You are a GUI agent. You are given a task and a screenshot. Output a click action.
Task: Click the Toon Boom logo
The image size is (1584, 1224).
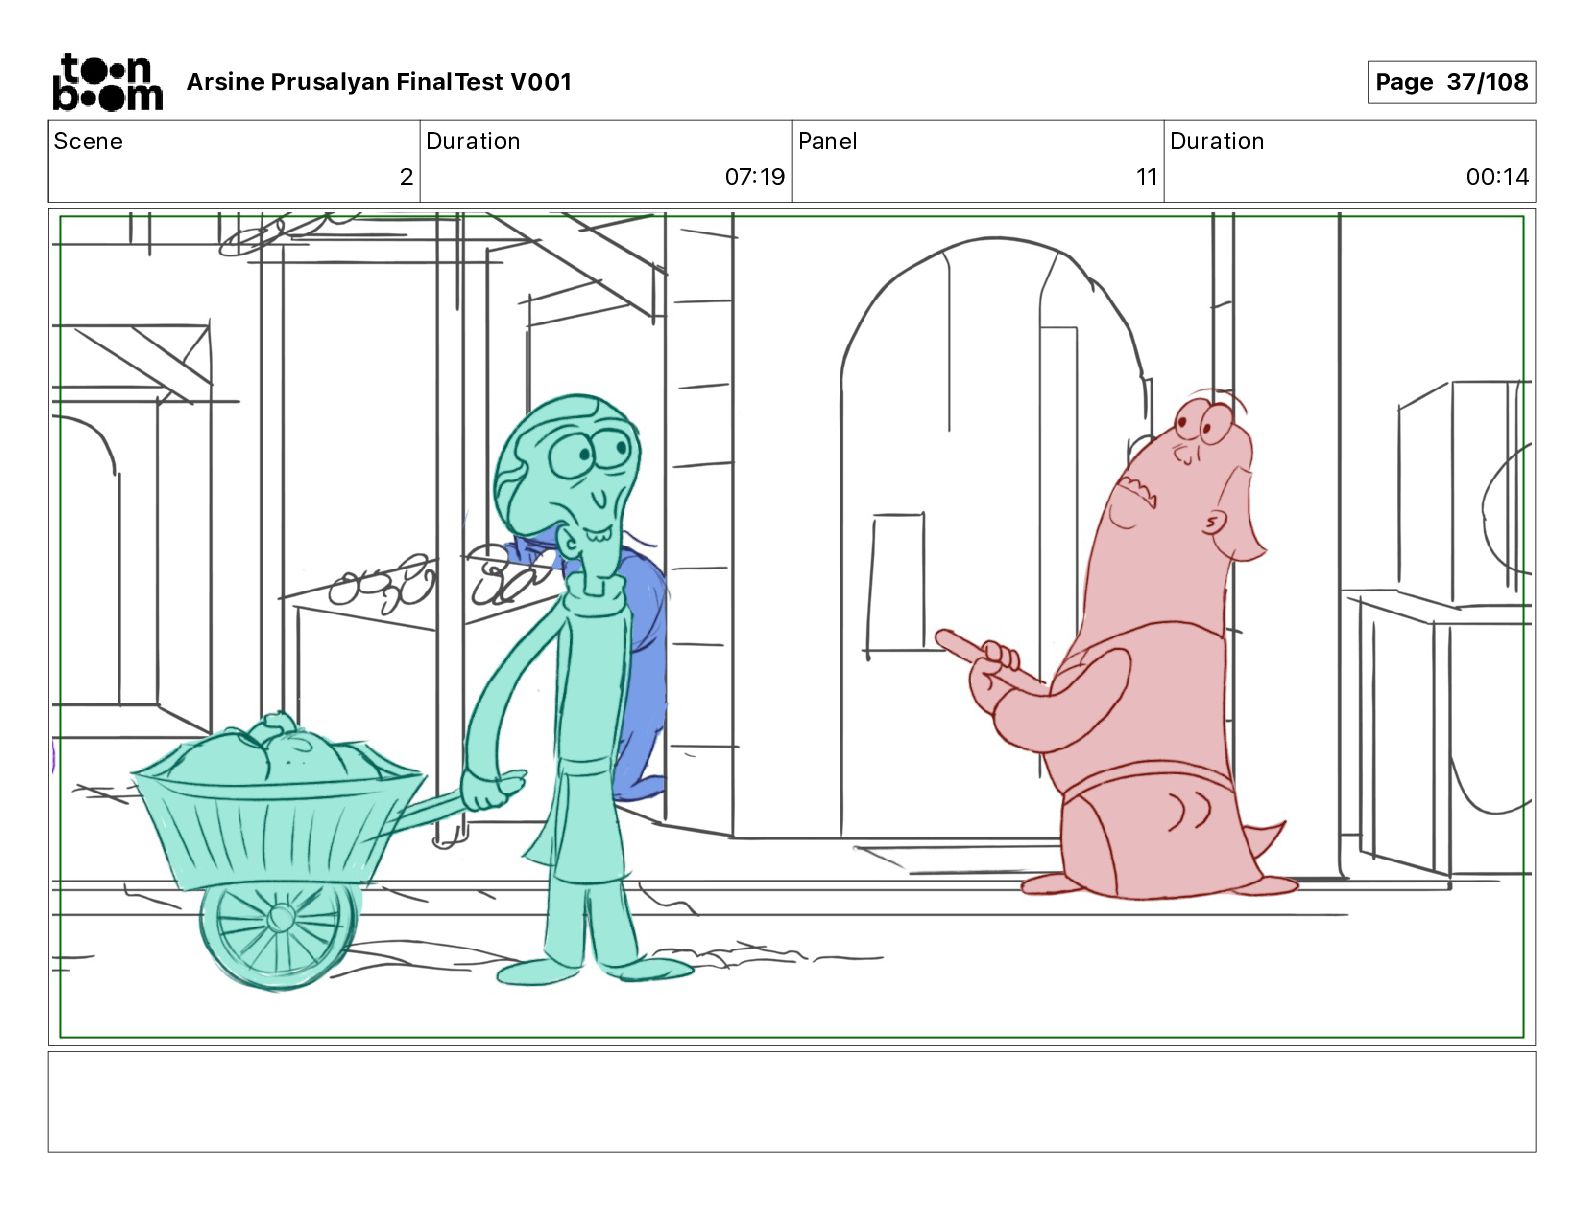[107, 82]
